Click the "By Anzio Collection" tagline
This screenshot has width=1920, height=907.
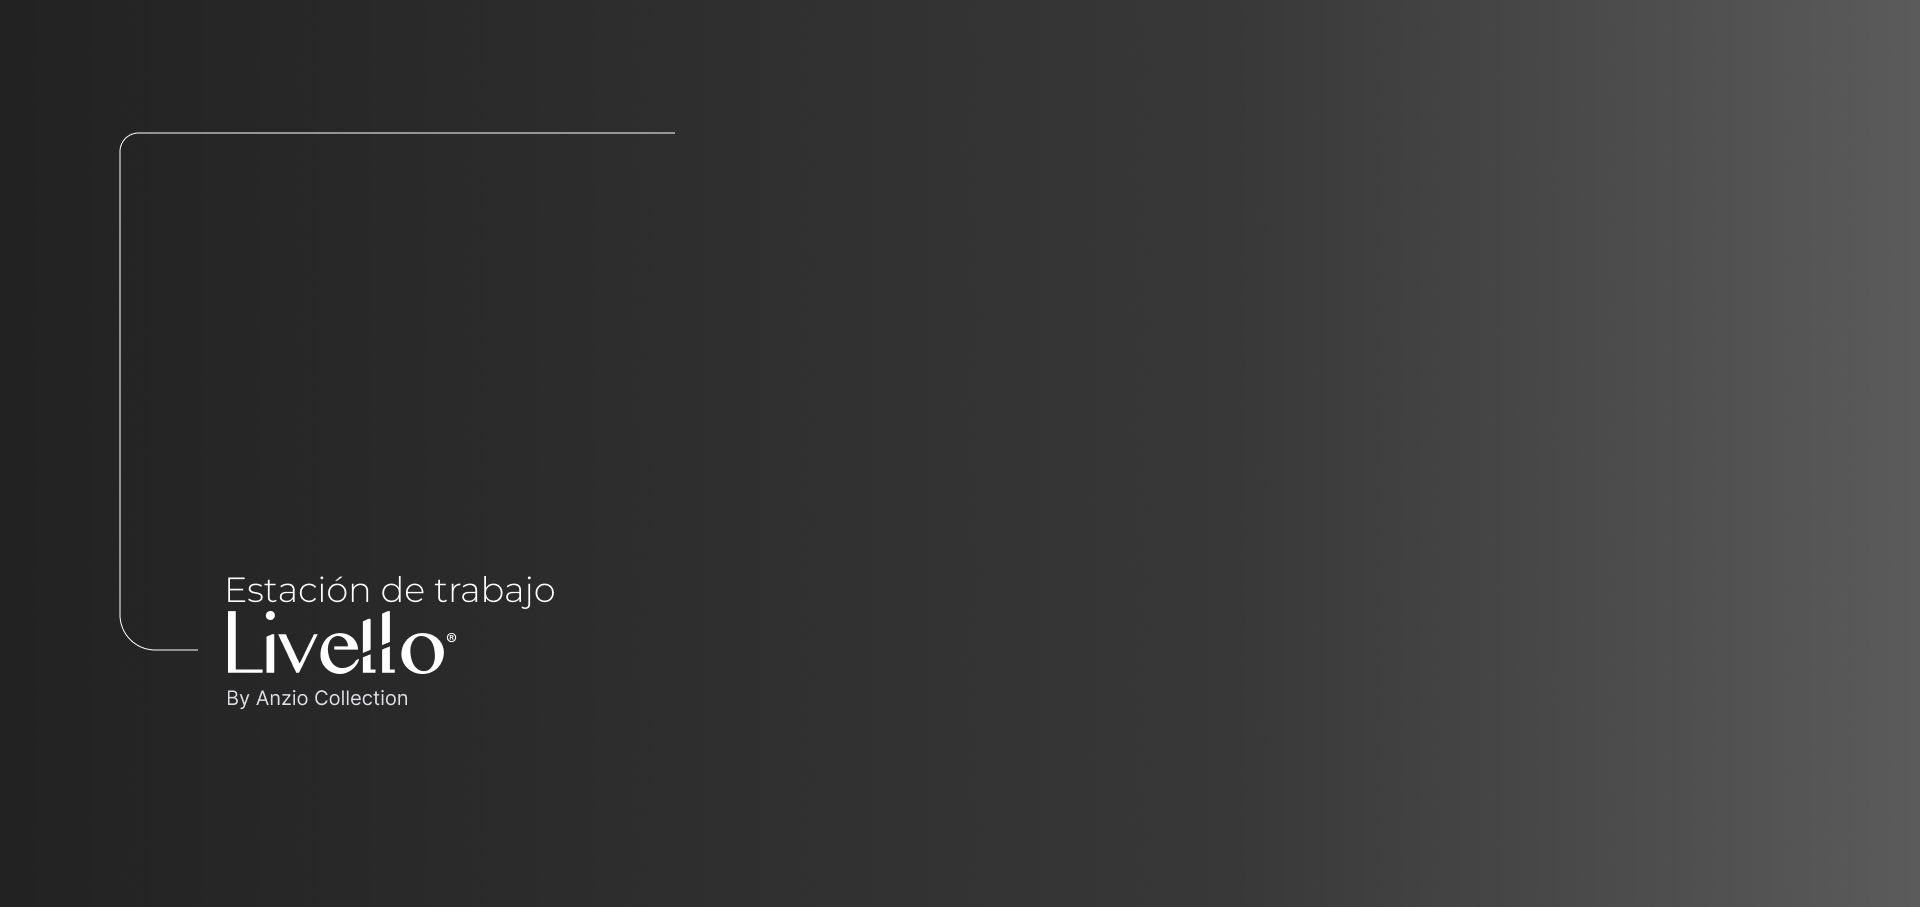coord(317,699)
